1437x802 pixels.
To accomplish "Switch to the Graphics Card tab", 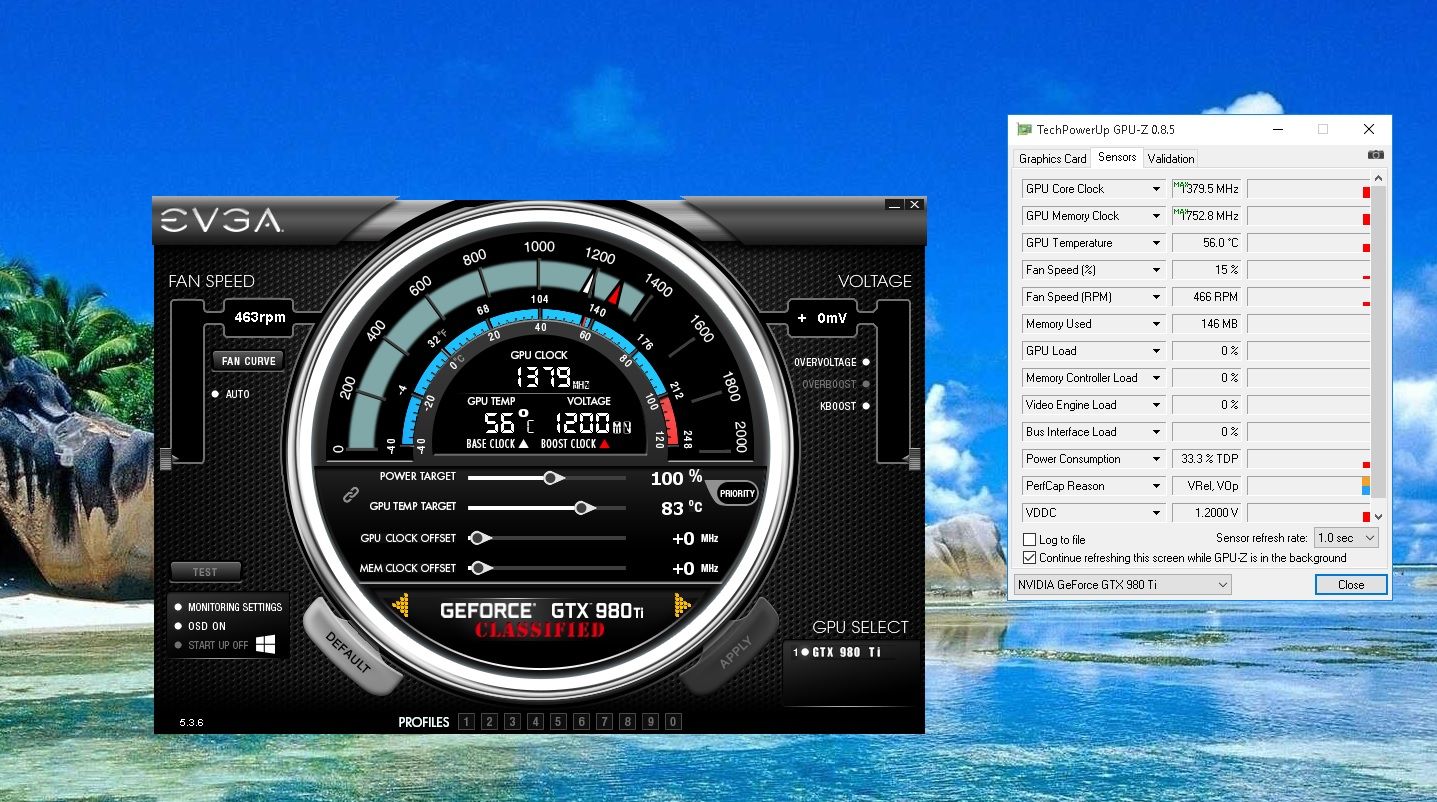I will 1052,158.
